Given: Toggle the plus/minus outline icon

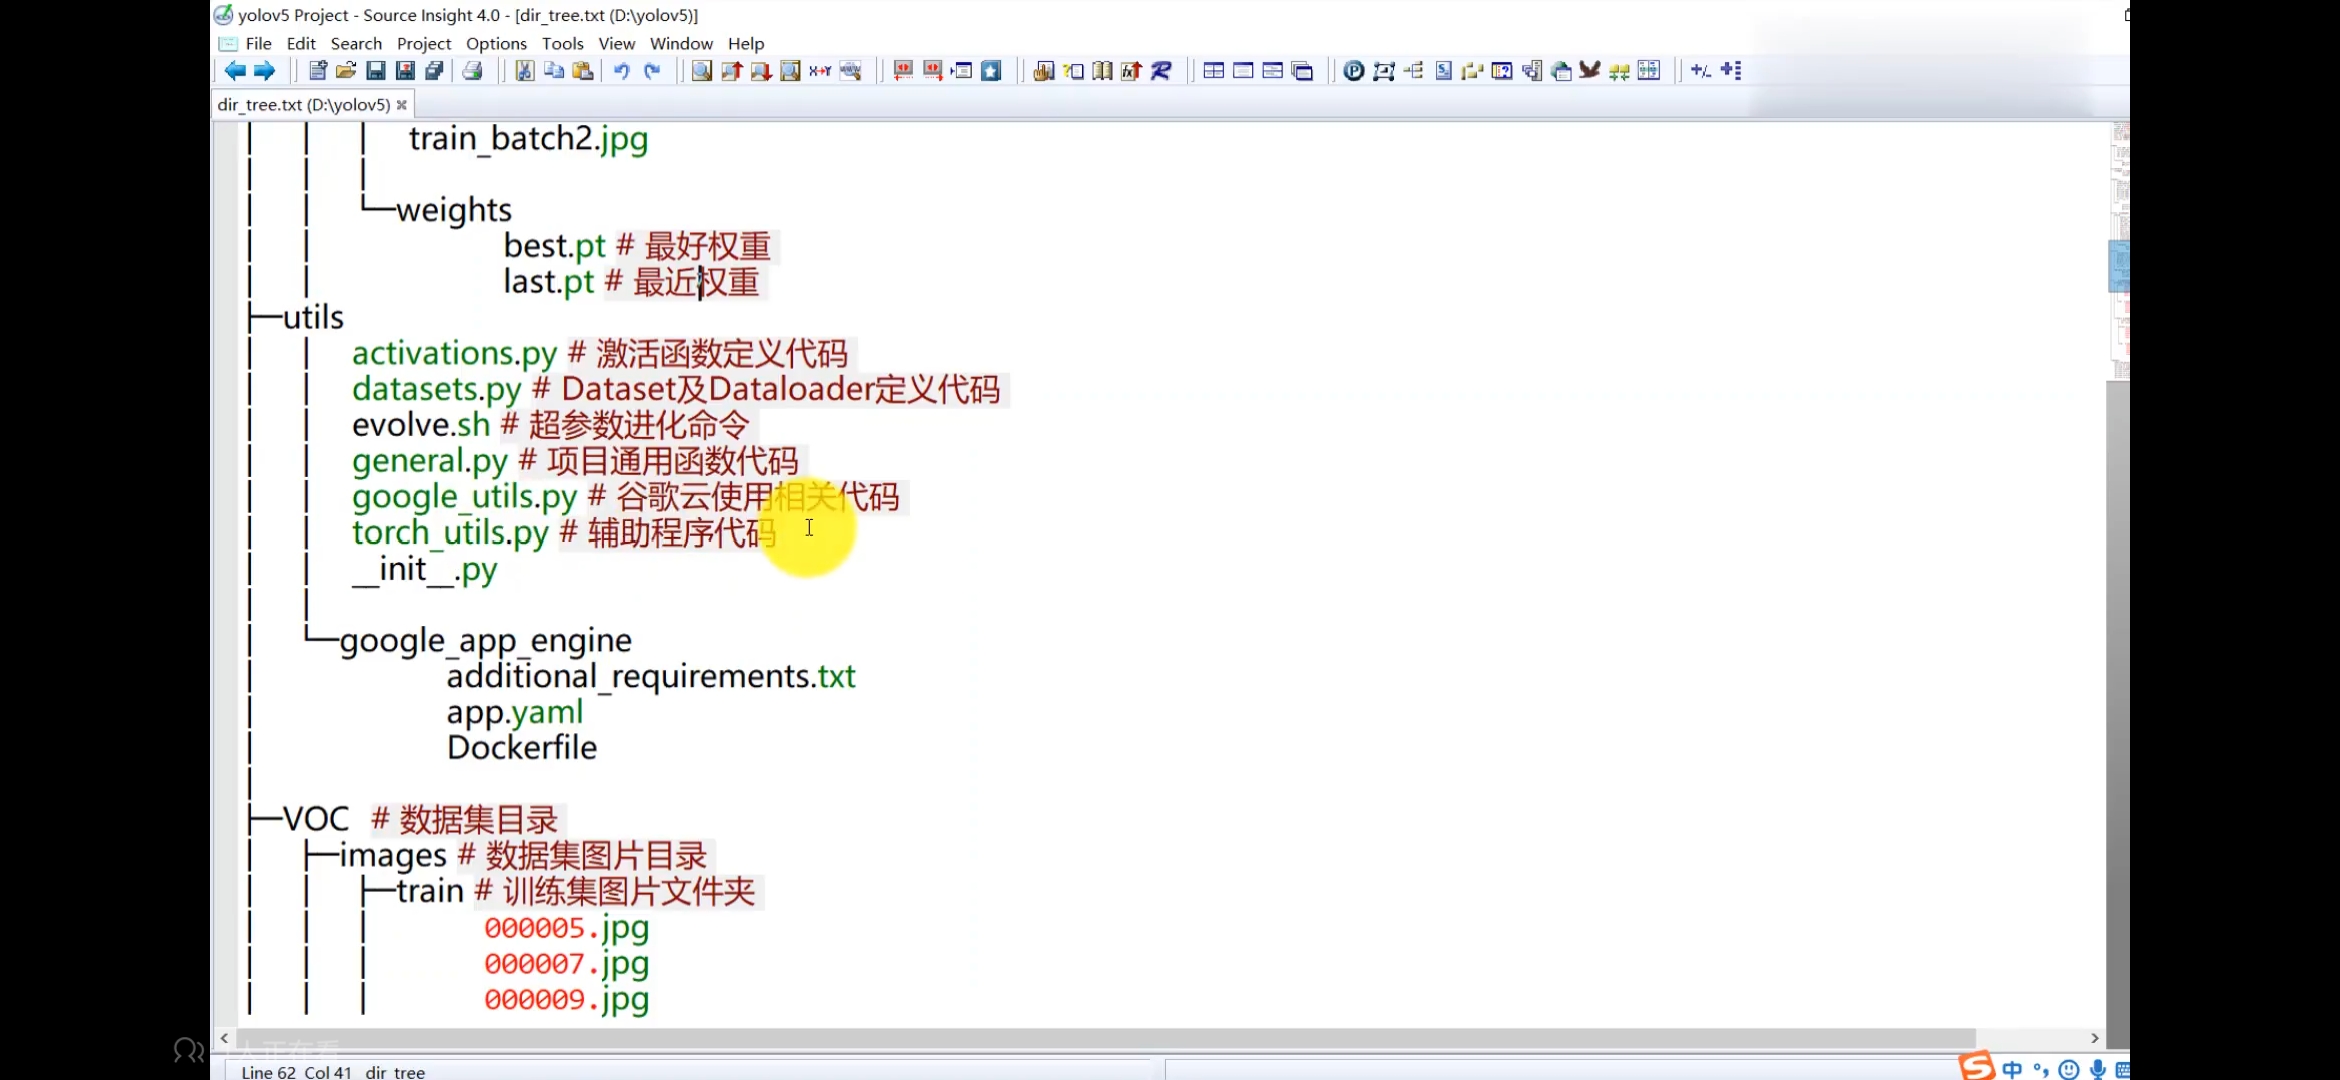Looking at the screenshot, I should 1700,70.
